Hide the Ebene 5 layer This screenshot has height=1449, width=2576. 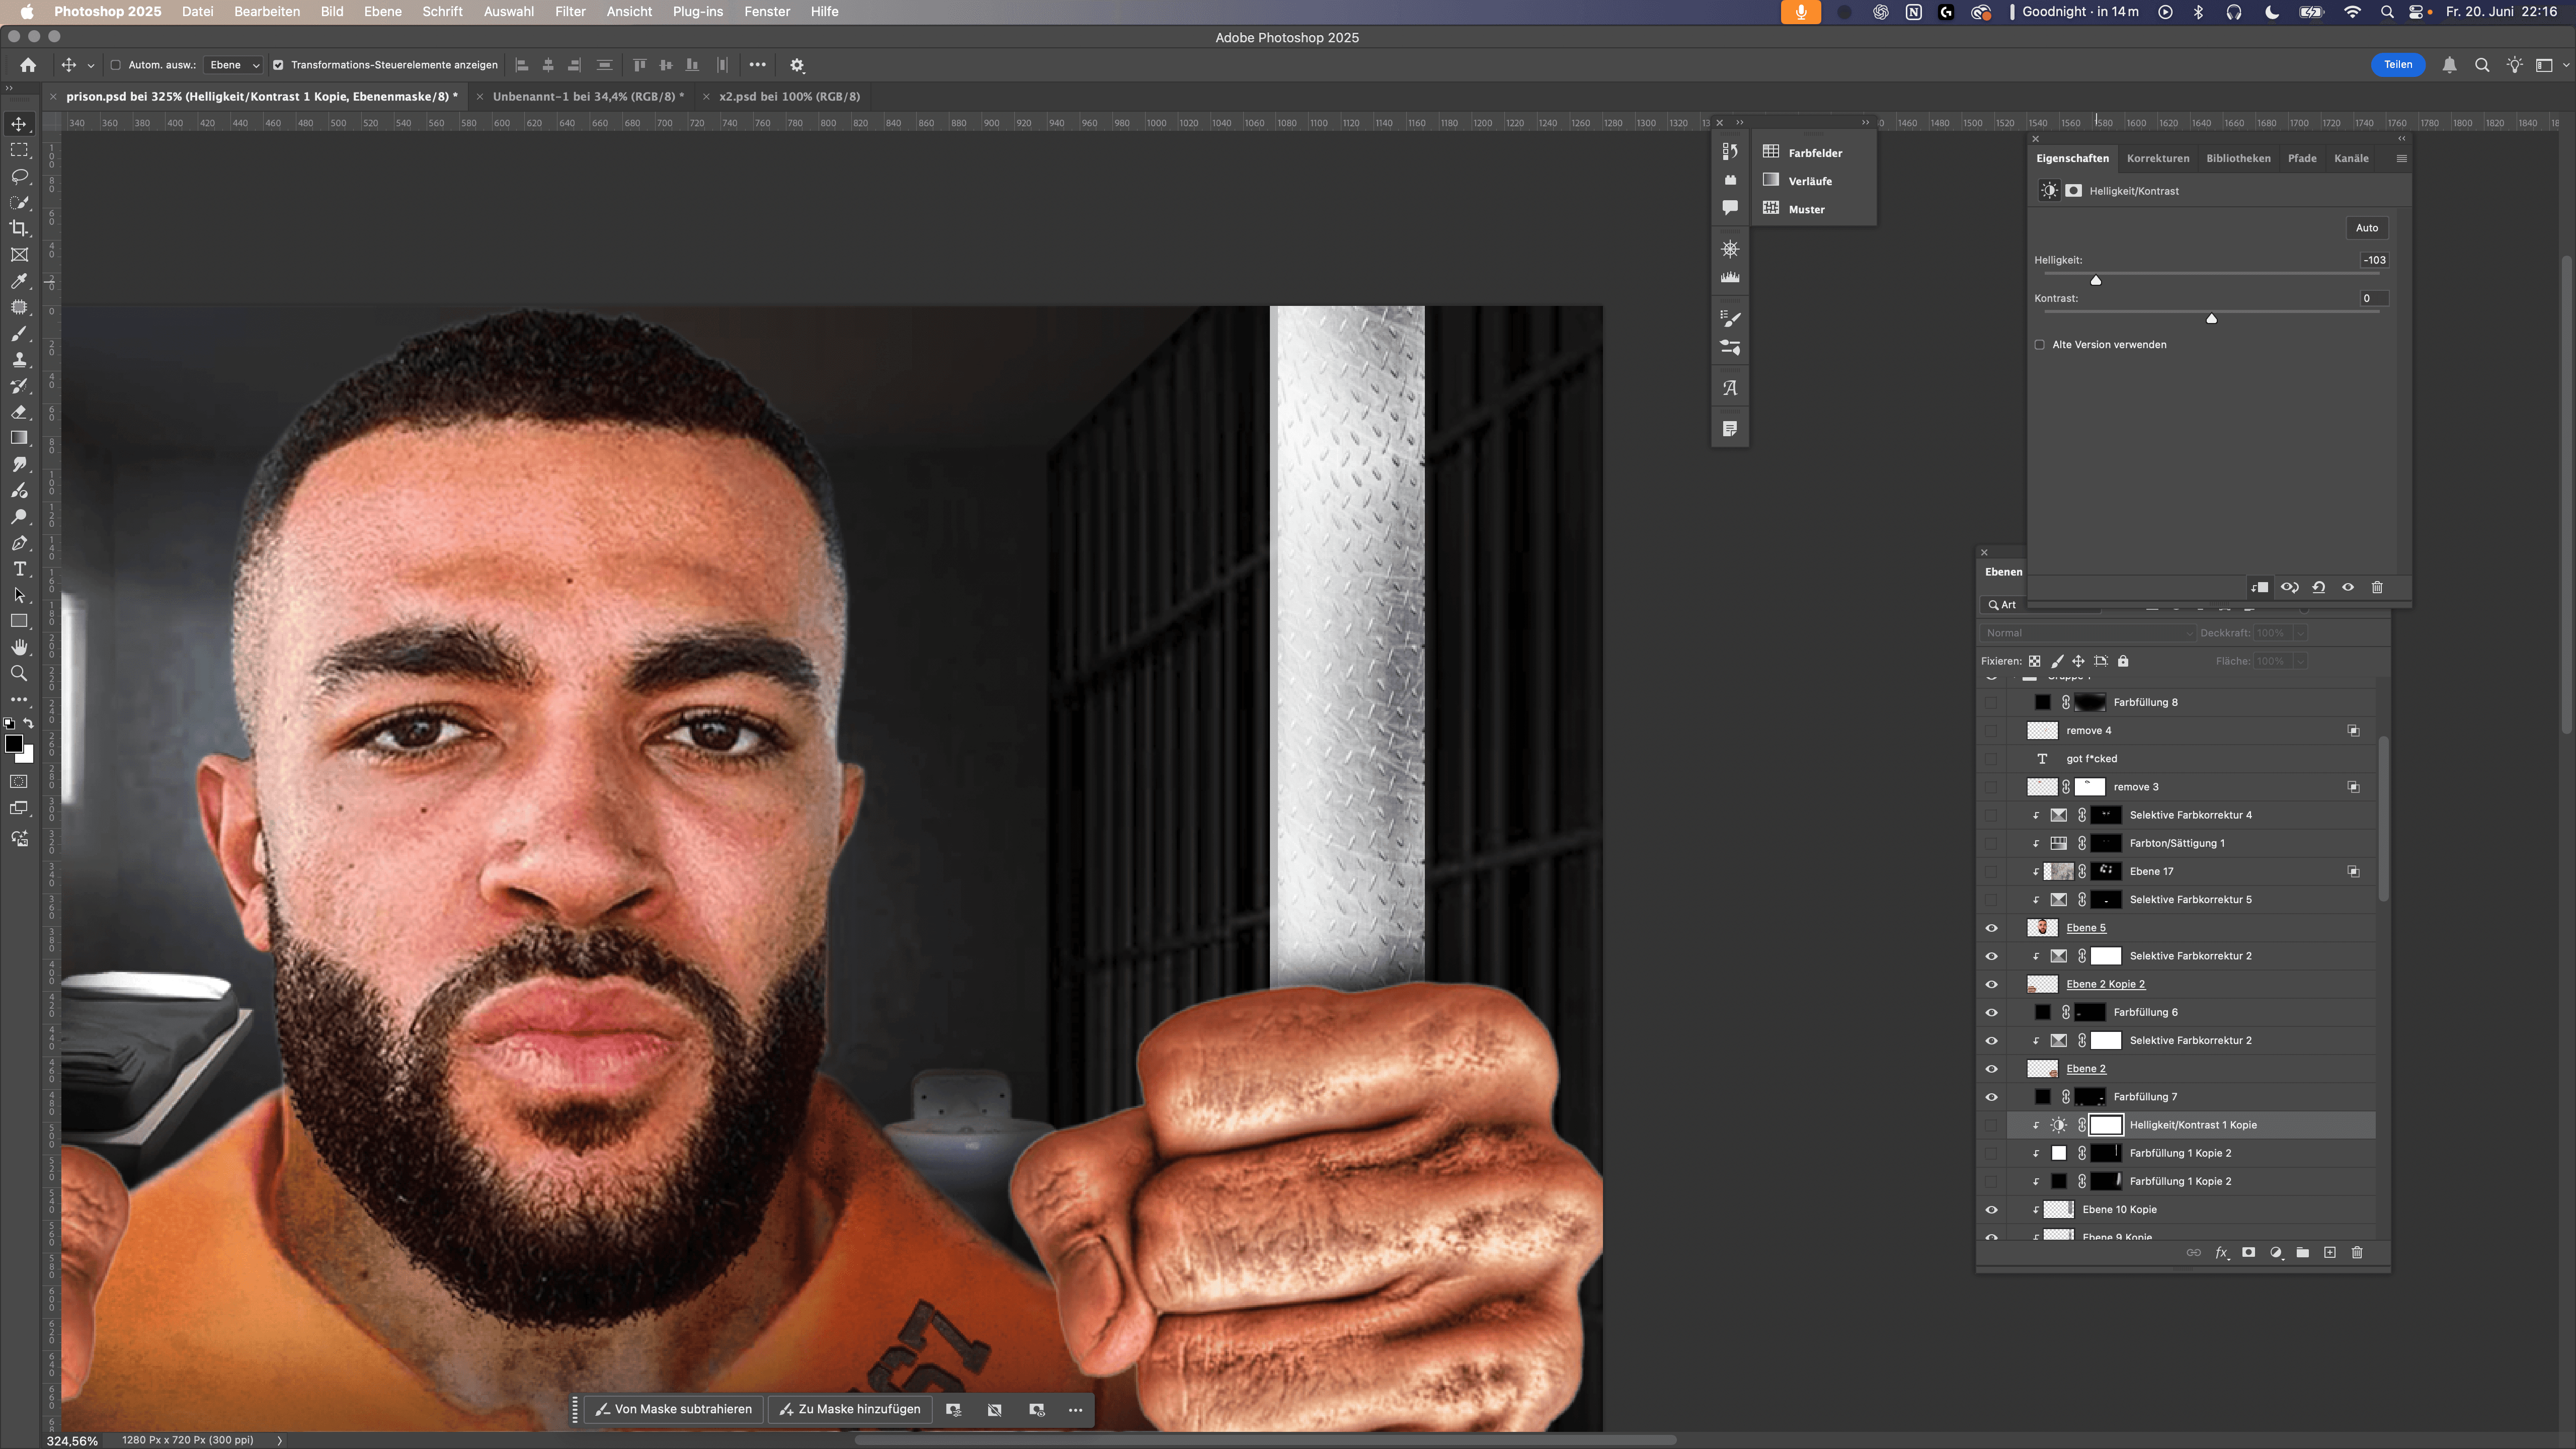tap(1992, 928)
